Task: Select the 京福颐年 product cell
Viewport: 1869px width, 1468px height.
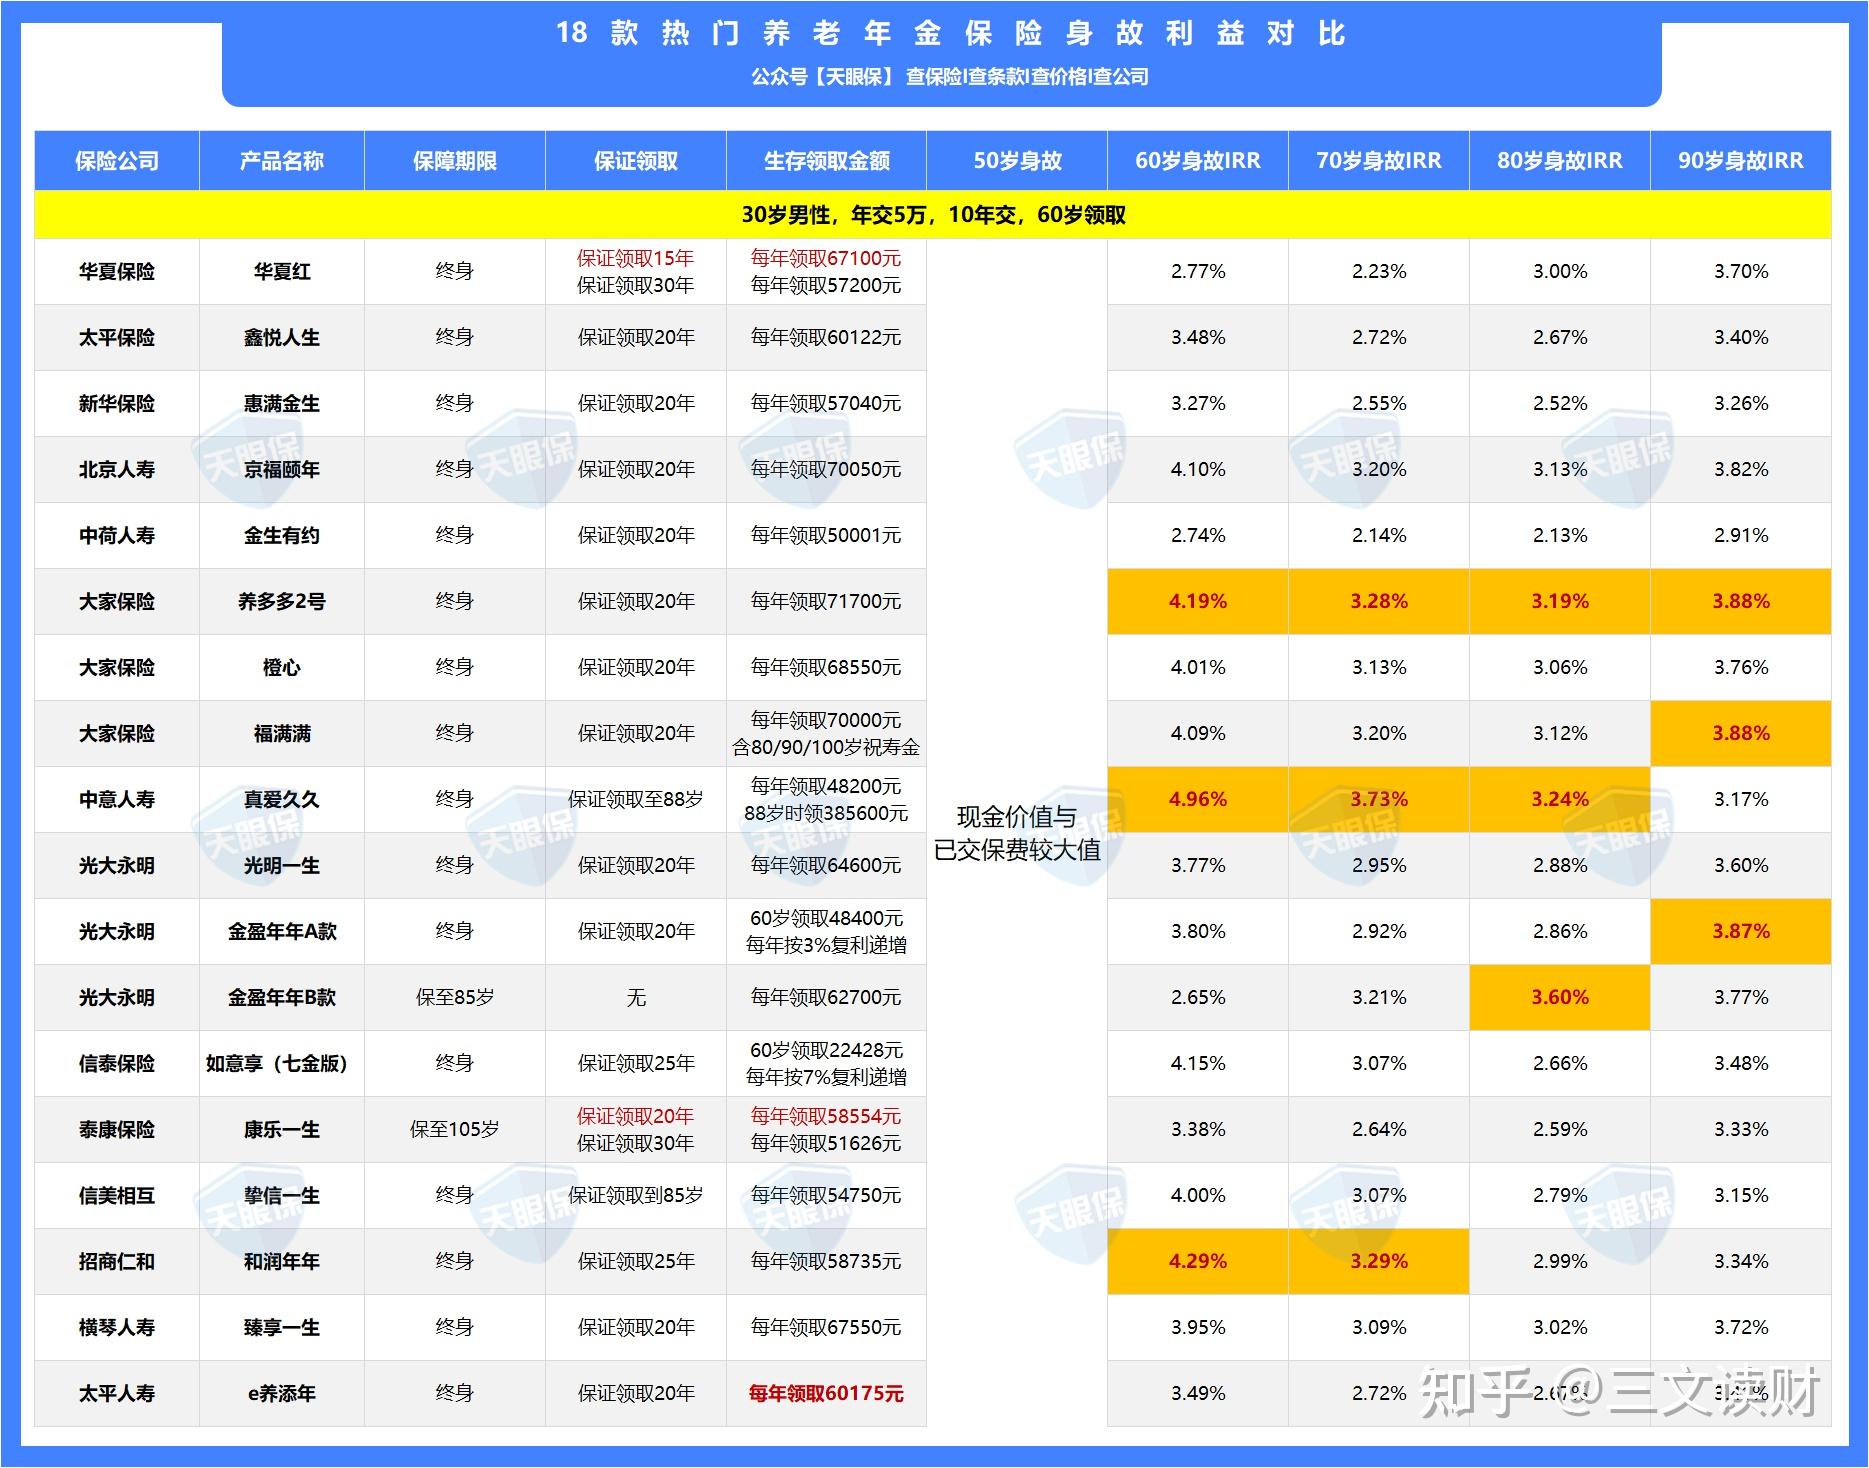Action: point(282,470)
